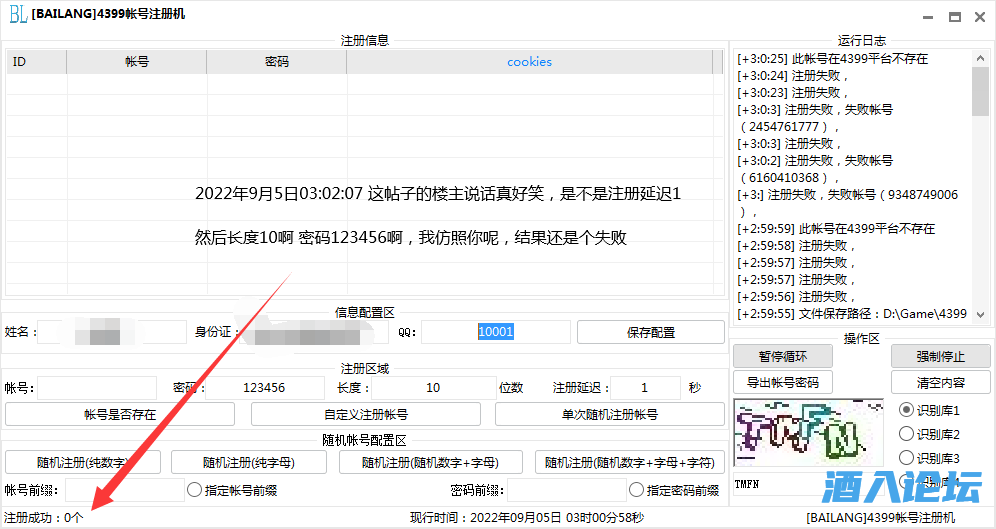Click the ID column header
This screenshot has height=529, width=996.
coord(36,62)
